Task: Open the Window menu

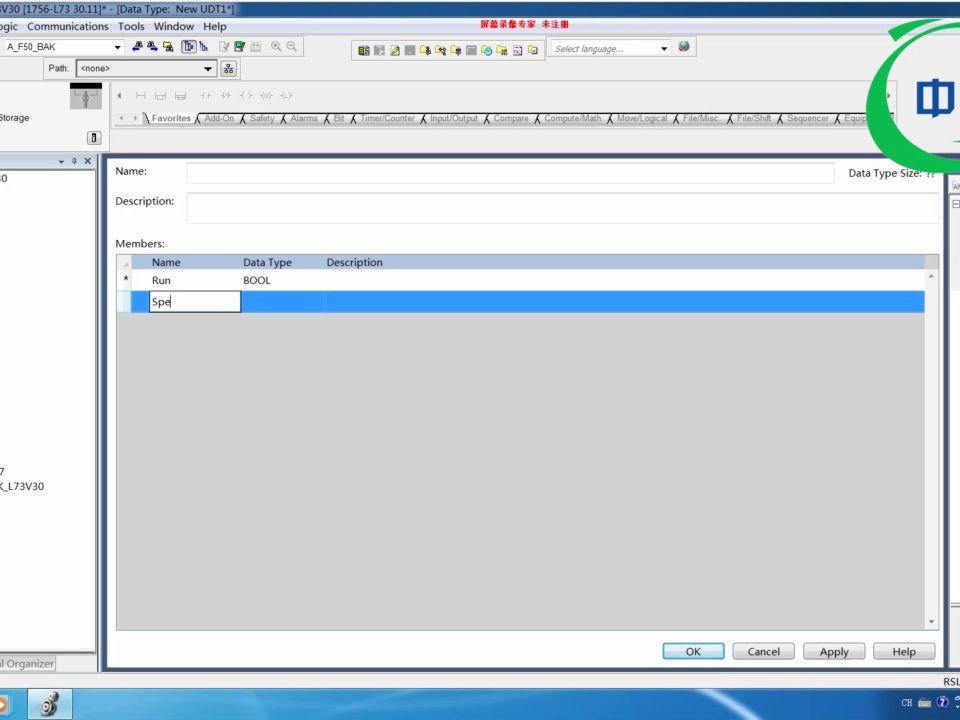Action: [x=174, y=26]
